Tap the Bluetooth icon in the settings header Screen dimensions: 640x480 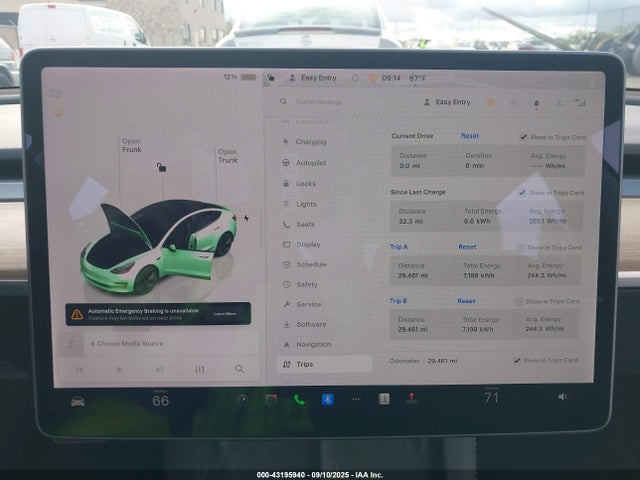559,103
